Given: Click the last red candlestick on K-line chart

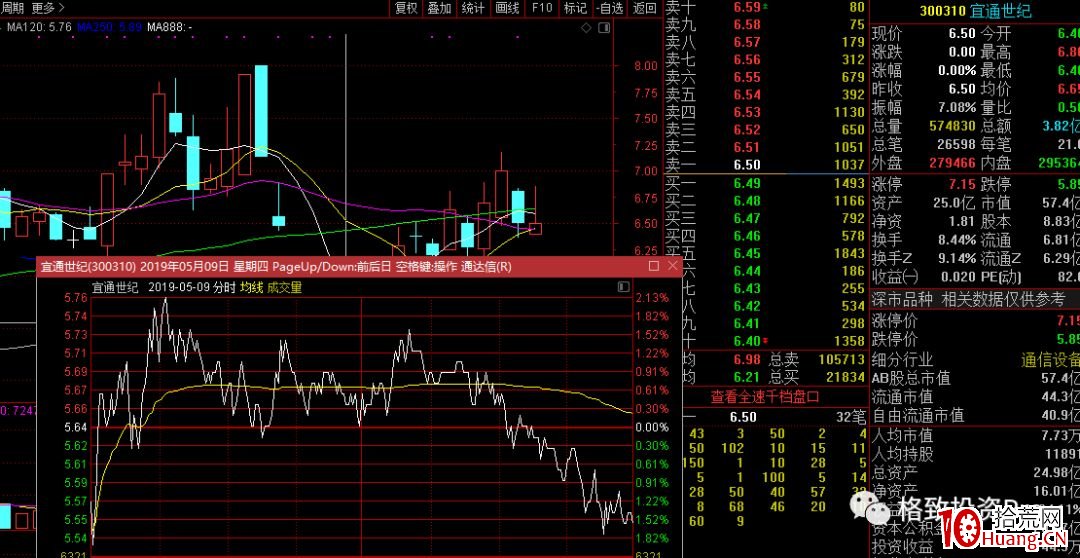Looking at the screenshot, I should tap(534, 227).
